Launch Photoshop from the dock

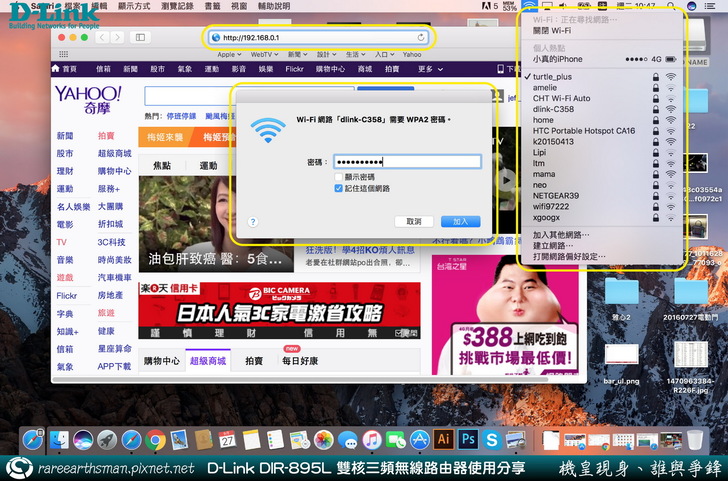pyautogui.click(x=467, y=440)
